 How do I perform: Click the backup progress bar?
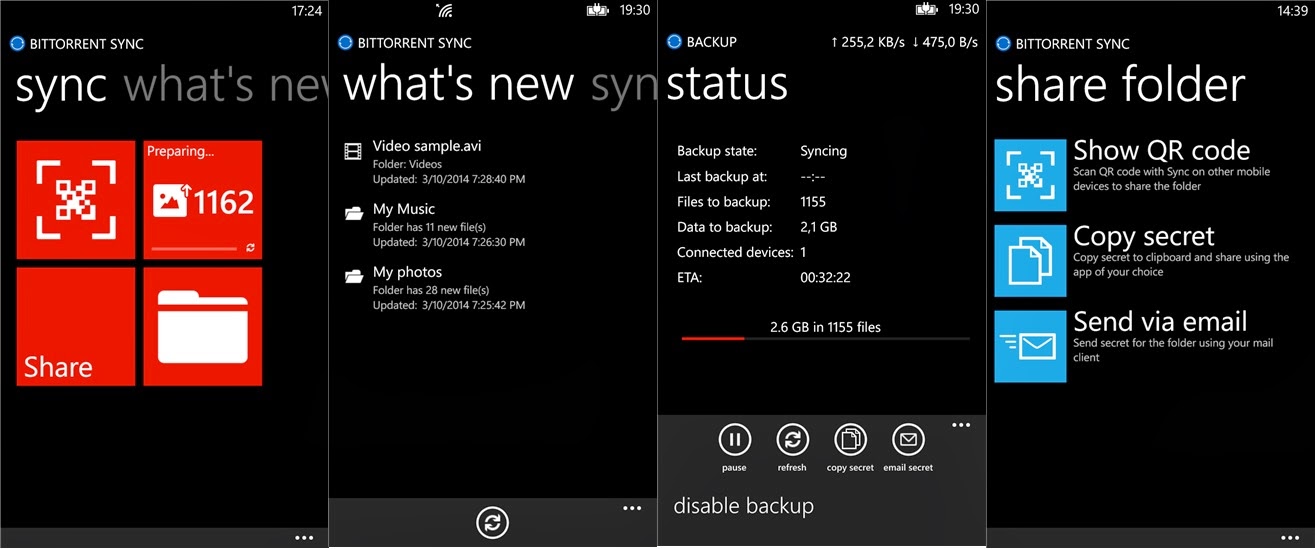825,339
